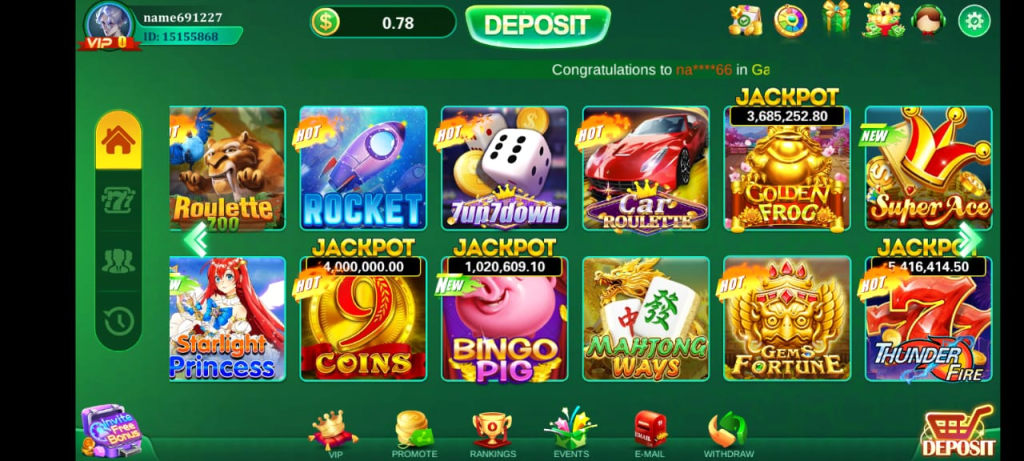This screenshot has width=1024, height=461.
Task: Open the history clock sidebar tab
Action: tap(118, 321)
